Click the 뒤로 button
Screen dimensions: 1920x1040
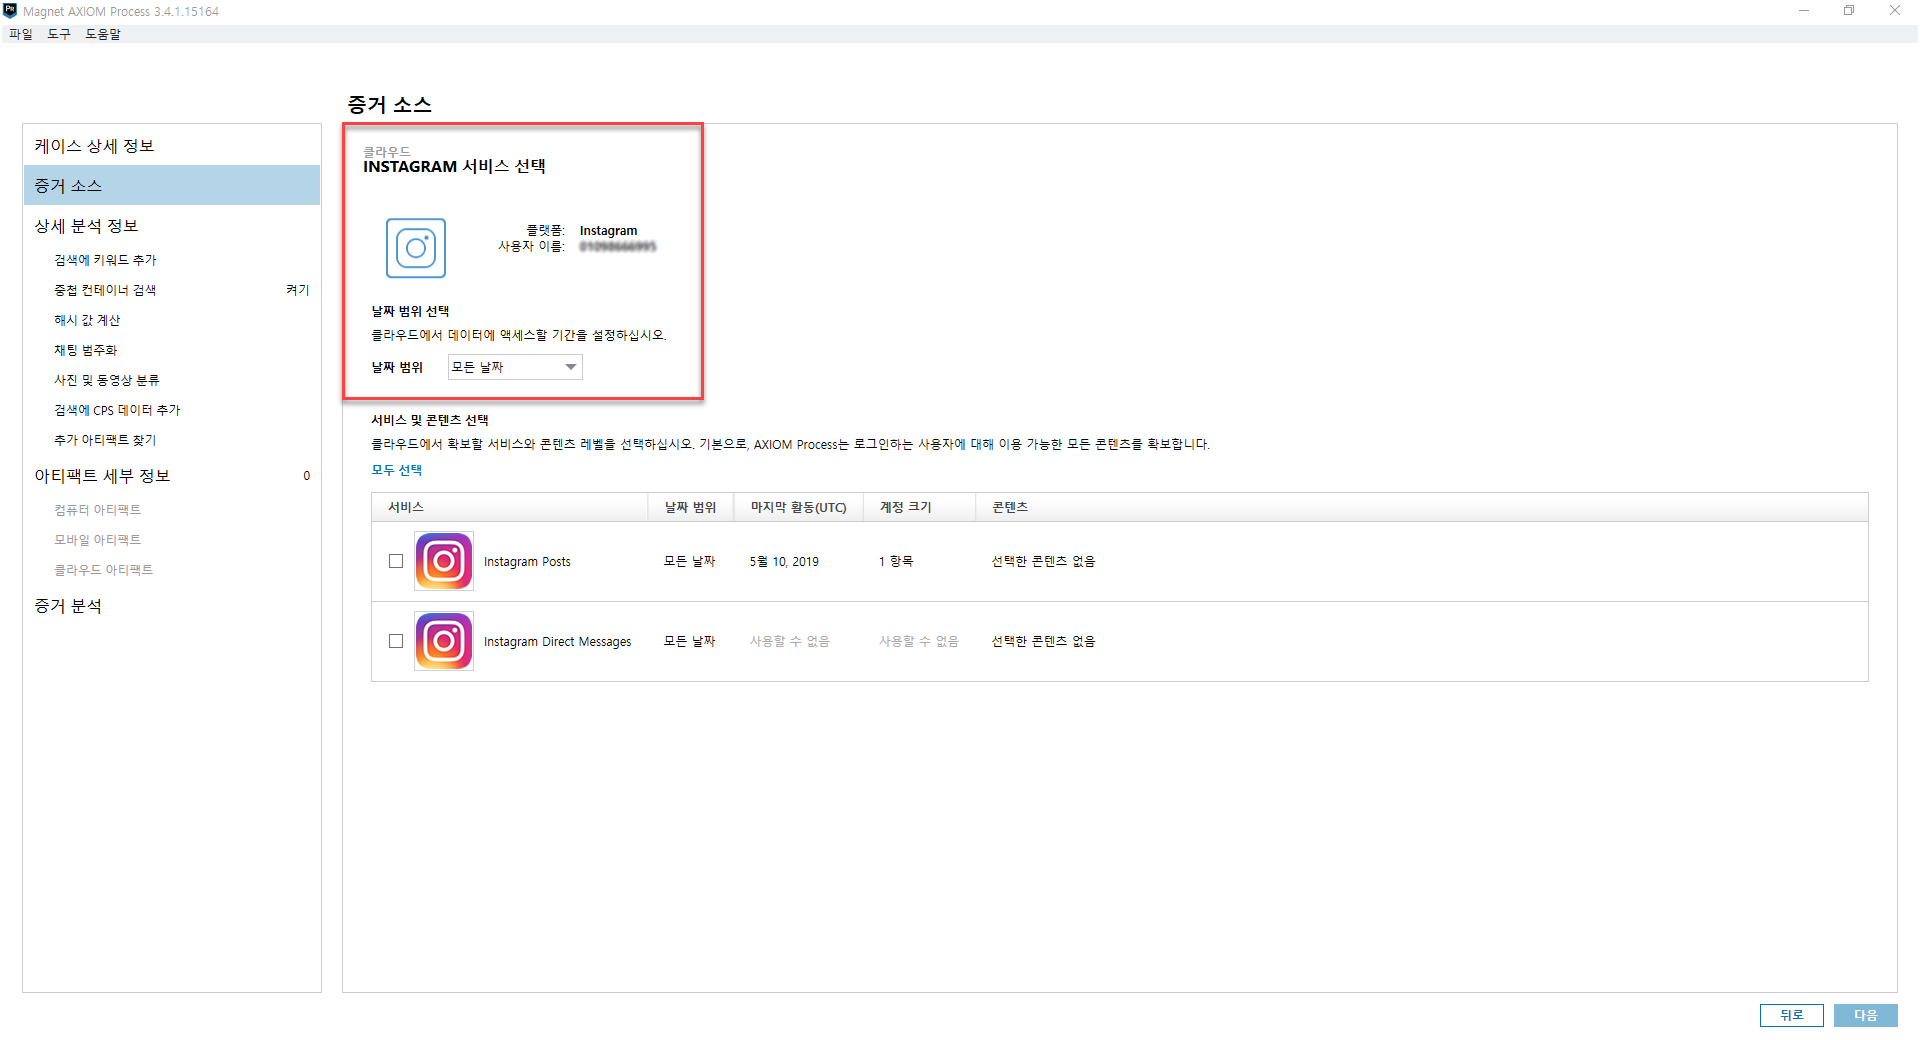tap(1791, 1015)
